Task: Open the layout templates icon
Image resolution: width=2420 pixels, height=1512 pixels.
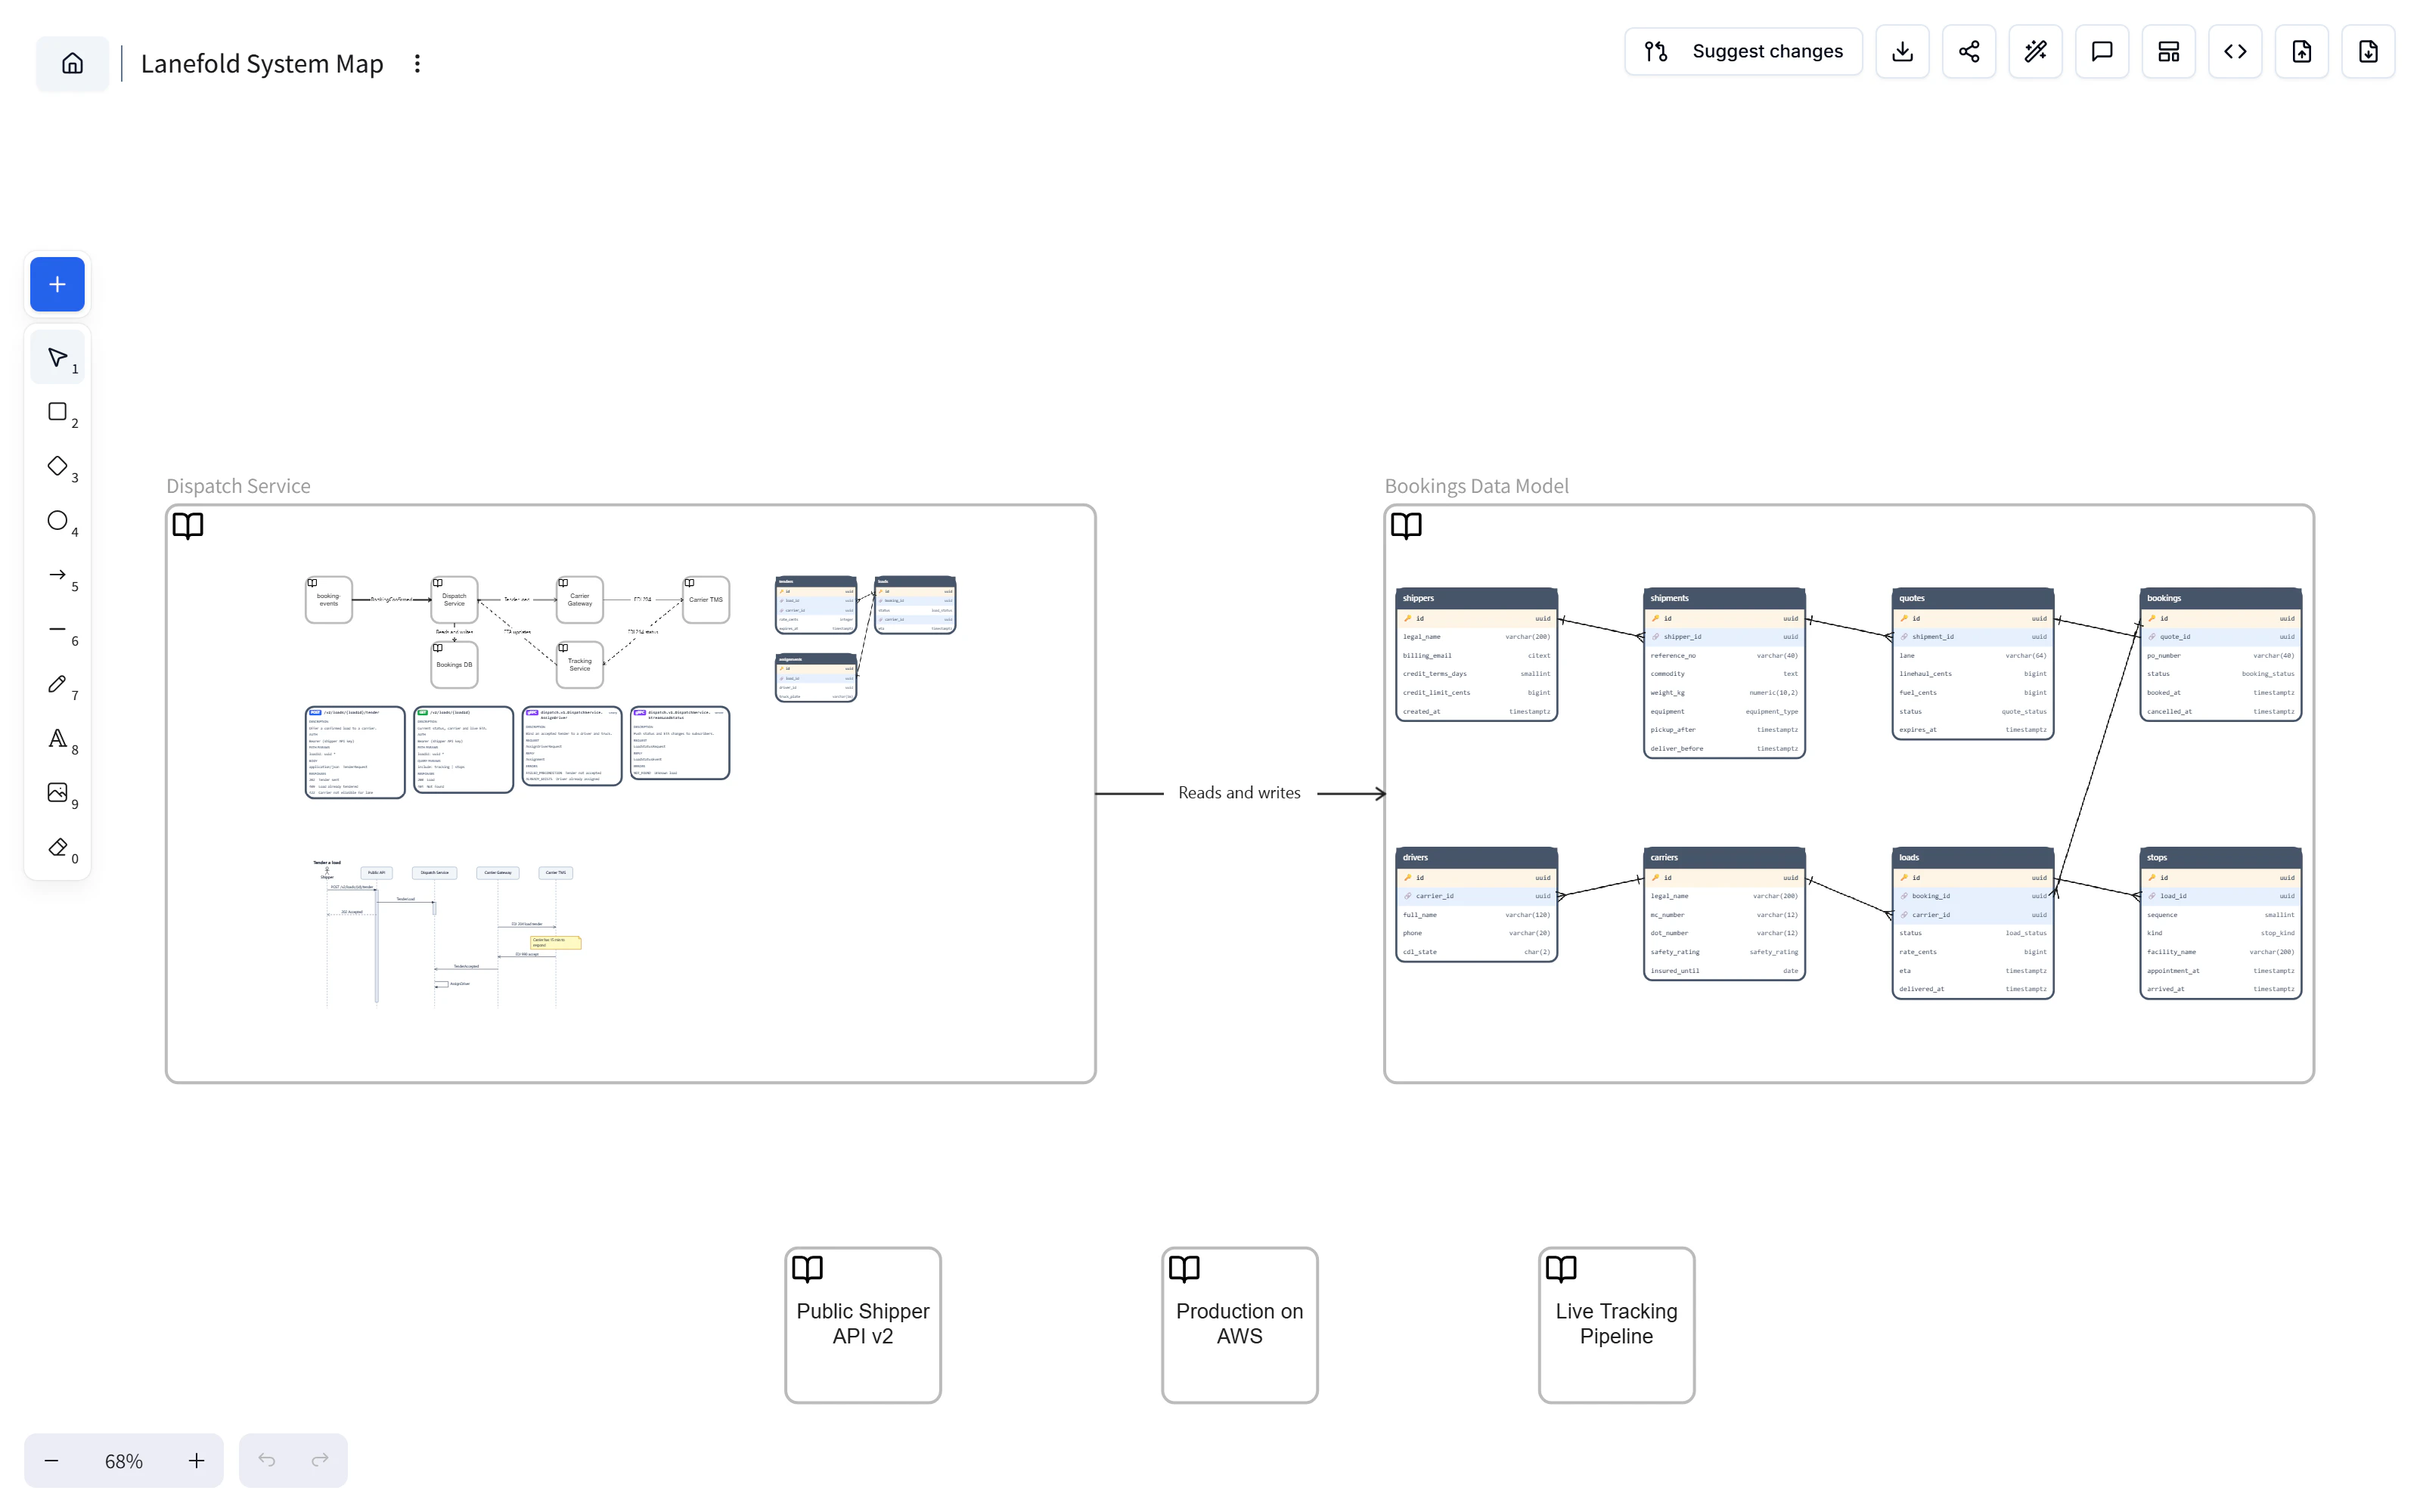Action: click(x=2169, y=51)
